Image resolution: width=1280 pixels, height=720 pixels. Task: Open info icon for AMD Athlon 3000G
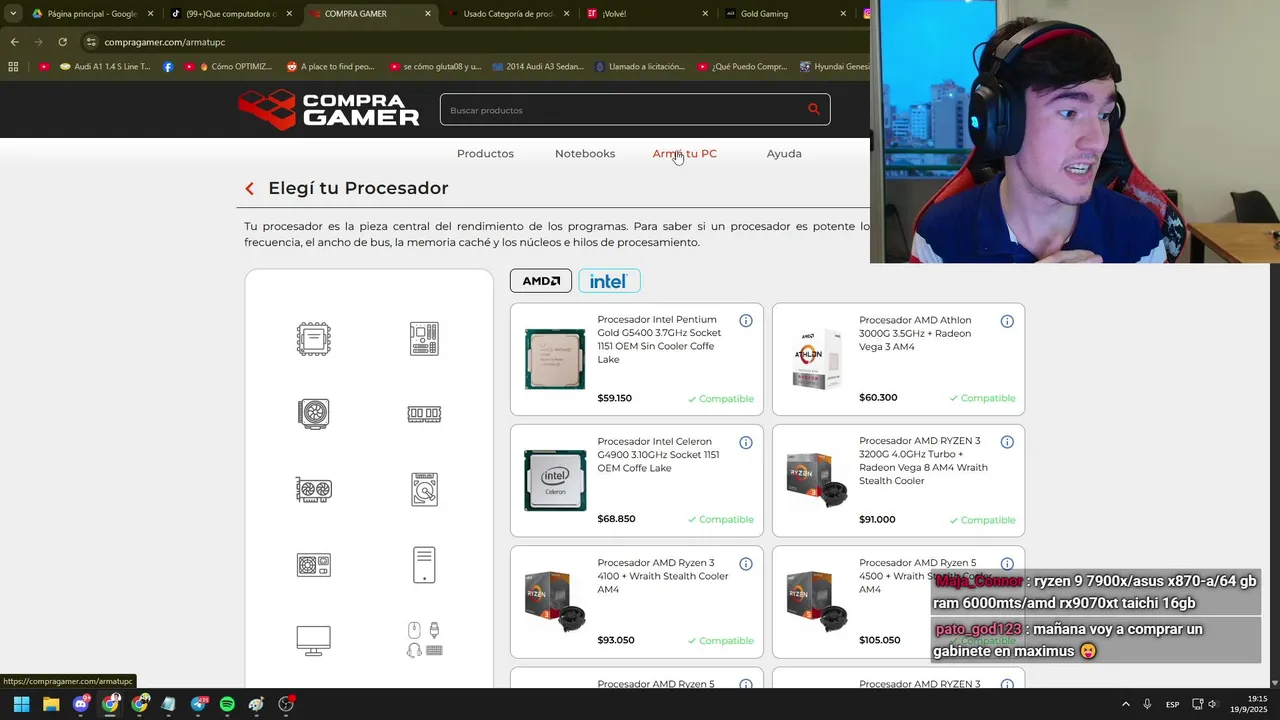coord(1007,321)
